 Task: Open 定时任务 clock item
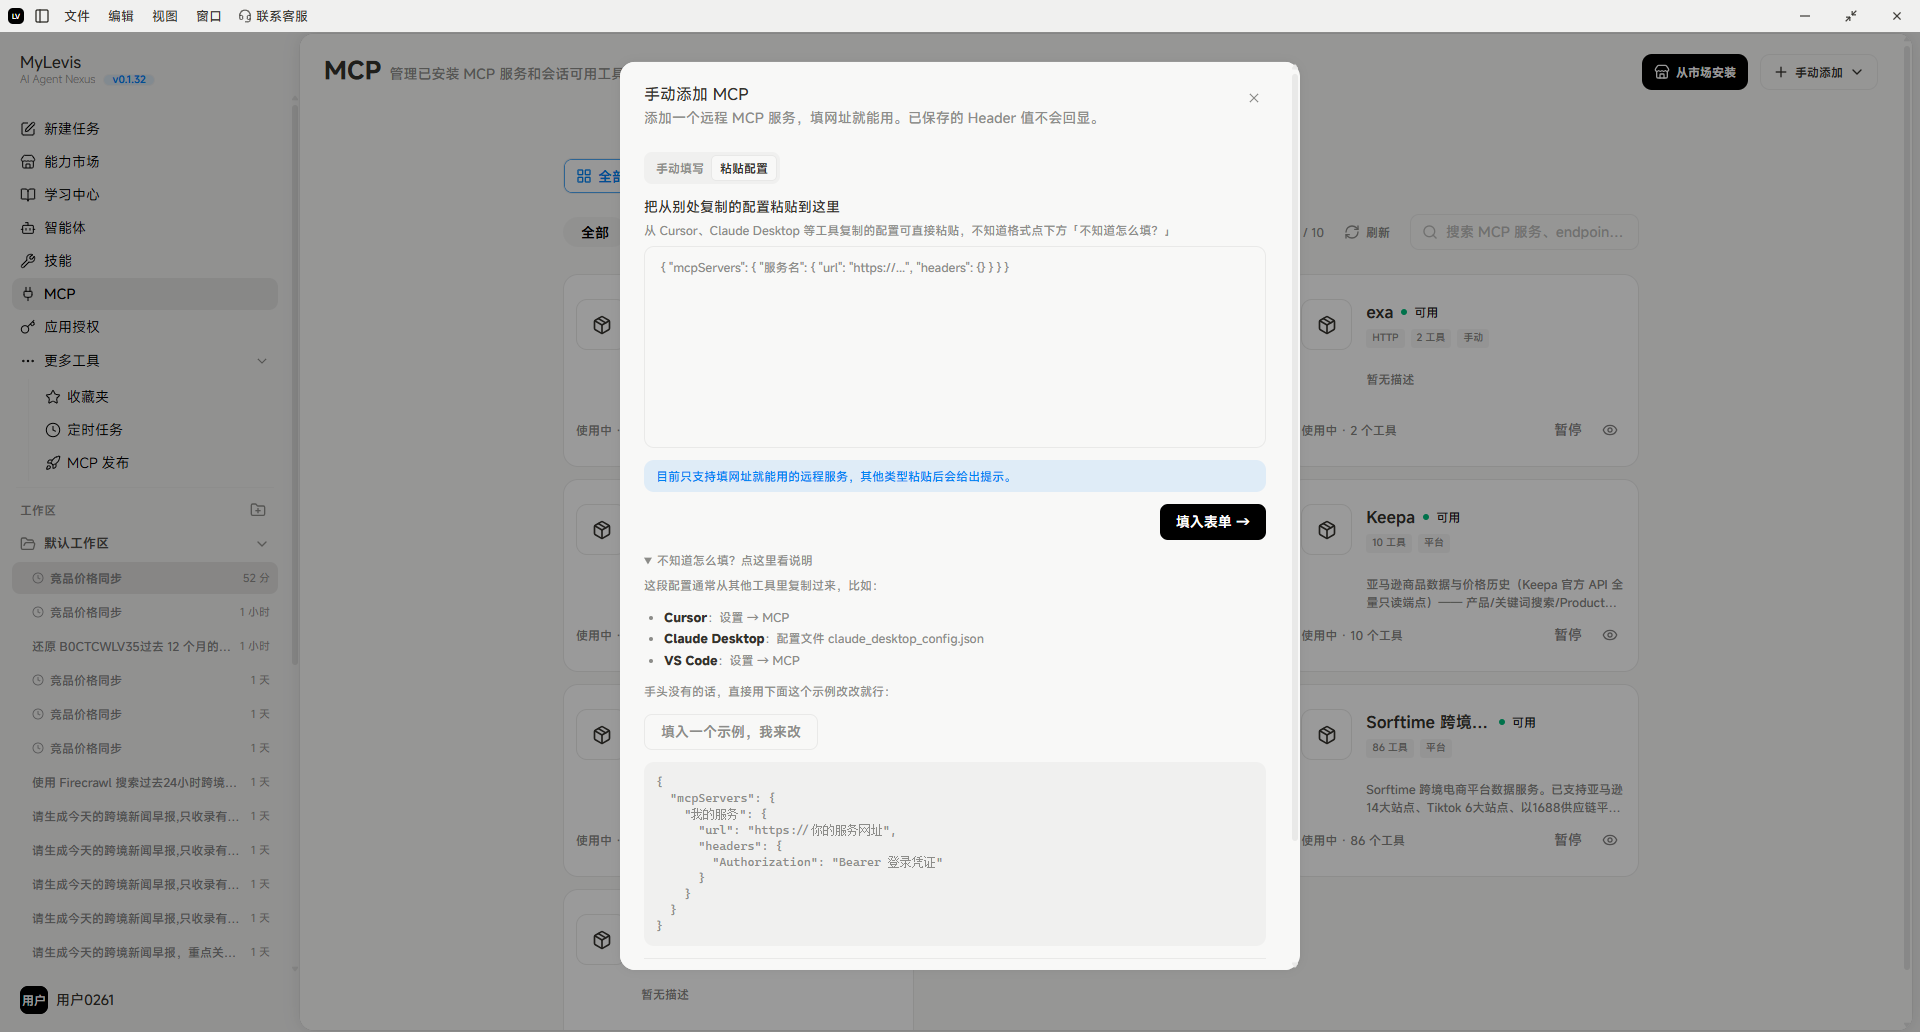click(157, 429)
